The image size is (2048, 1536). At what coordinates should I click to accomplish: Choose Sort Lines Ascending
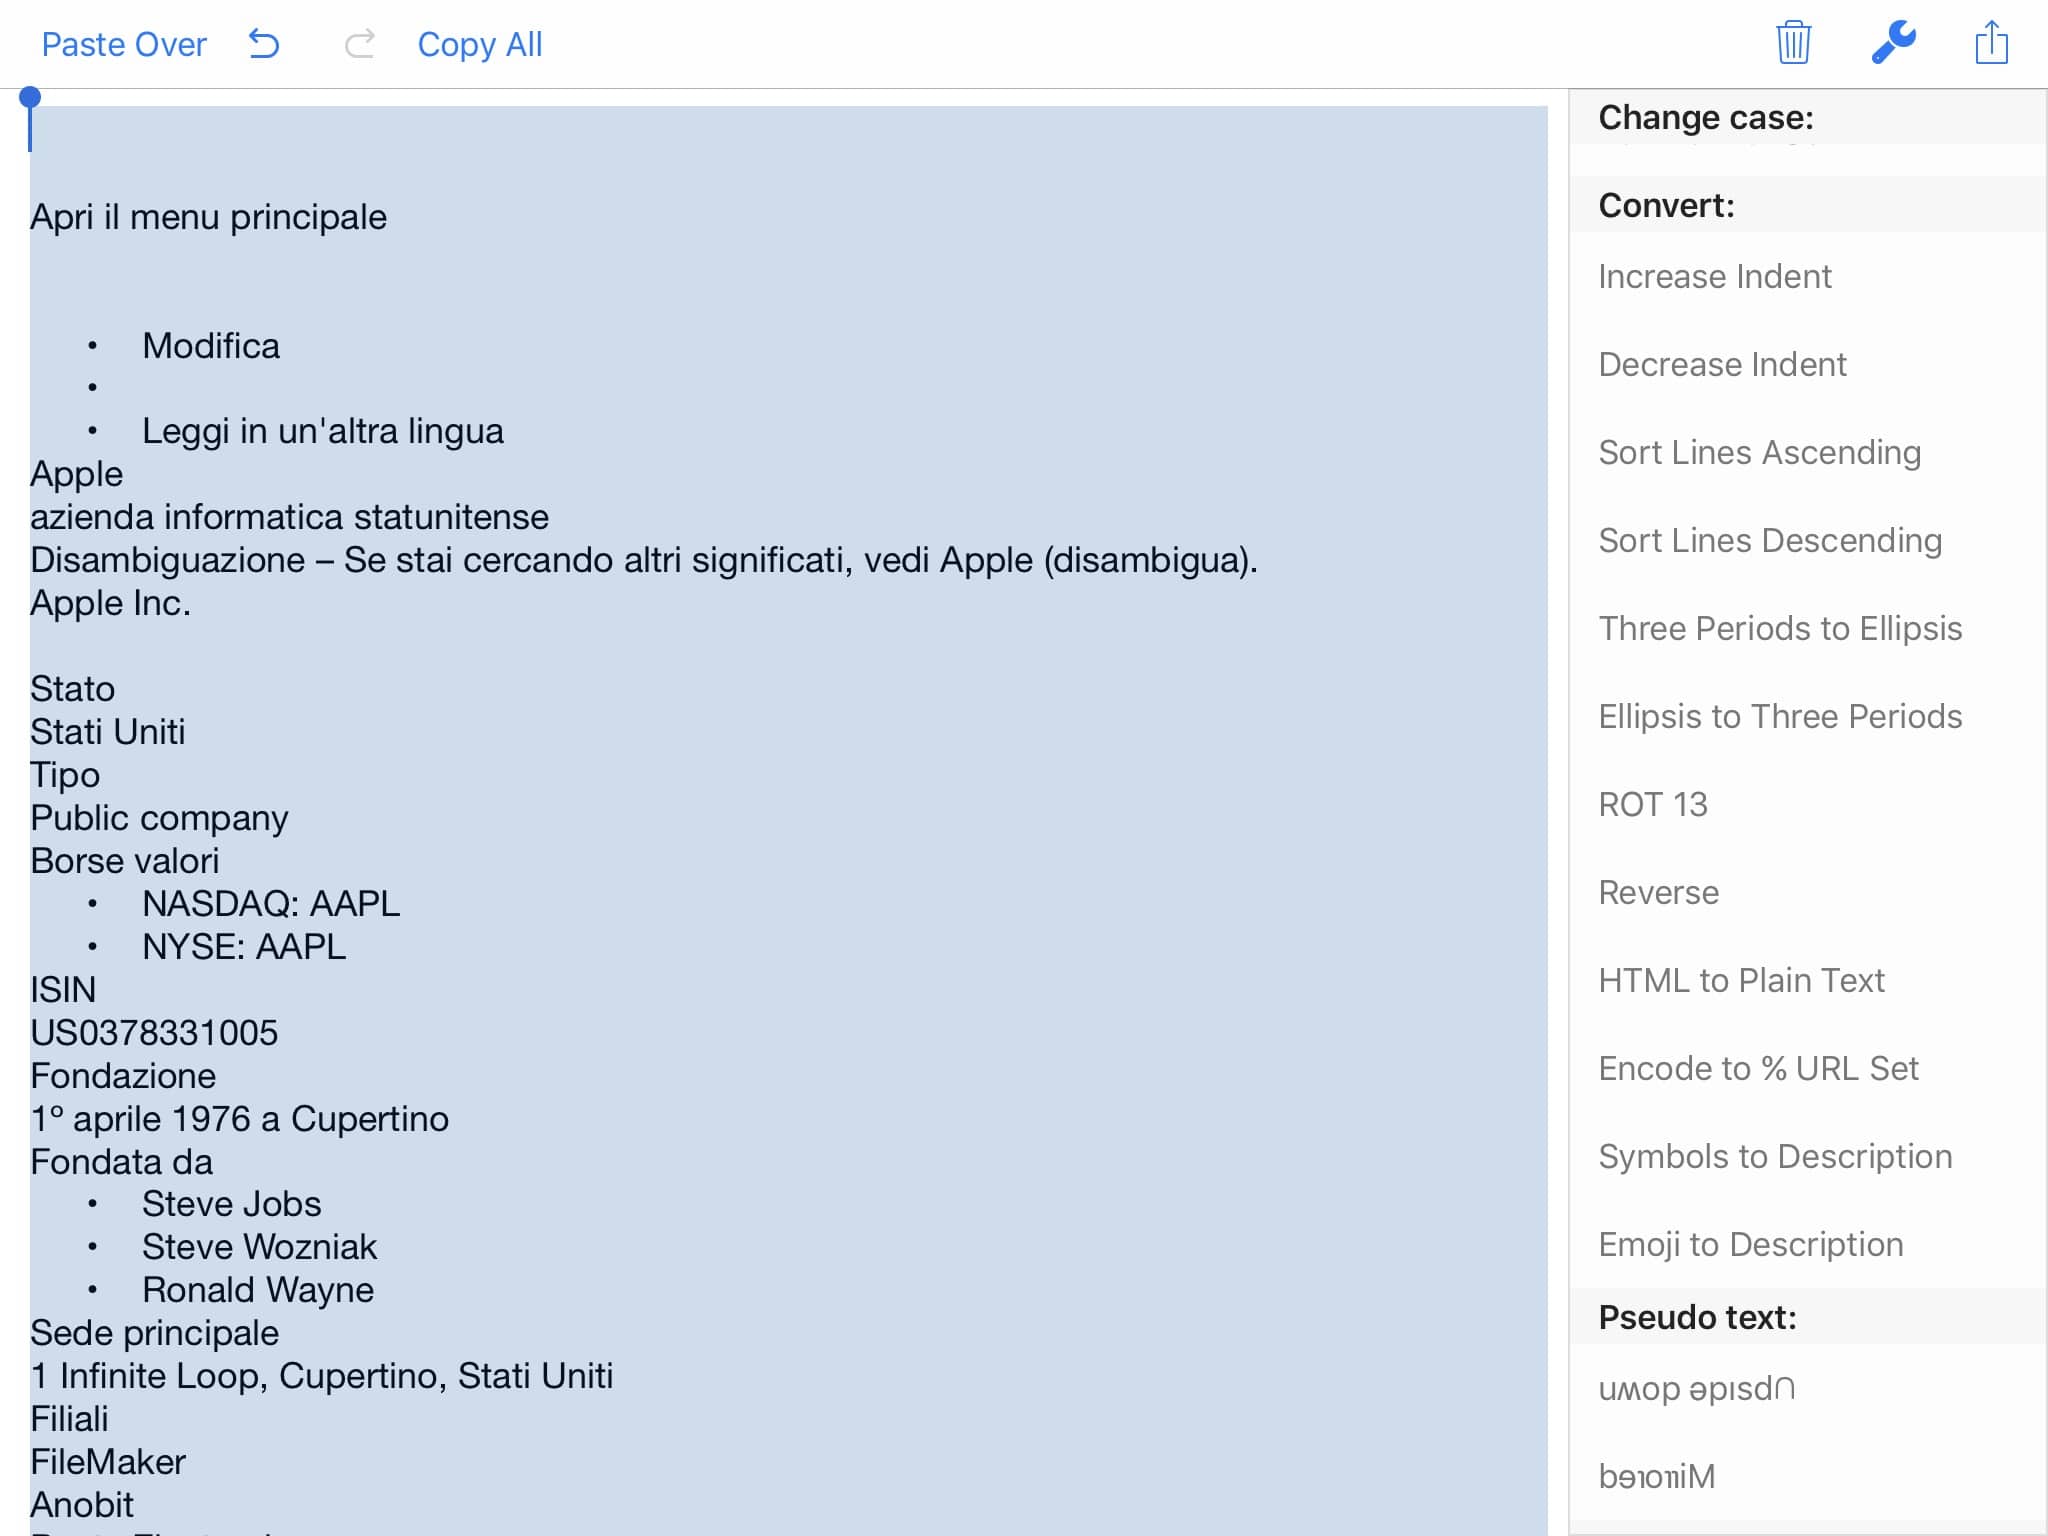point(1759,452)
